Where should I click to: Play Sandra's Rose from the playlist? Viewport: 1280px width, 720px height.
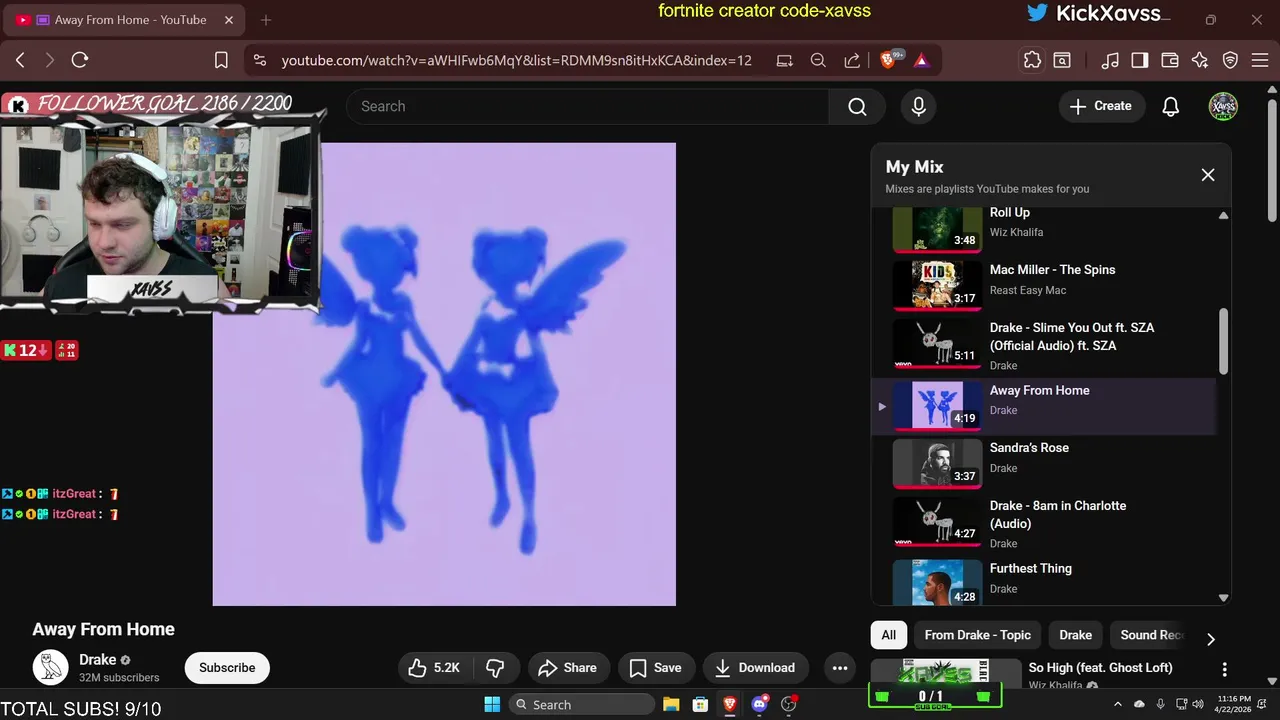coord(1045,463)
